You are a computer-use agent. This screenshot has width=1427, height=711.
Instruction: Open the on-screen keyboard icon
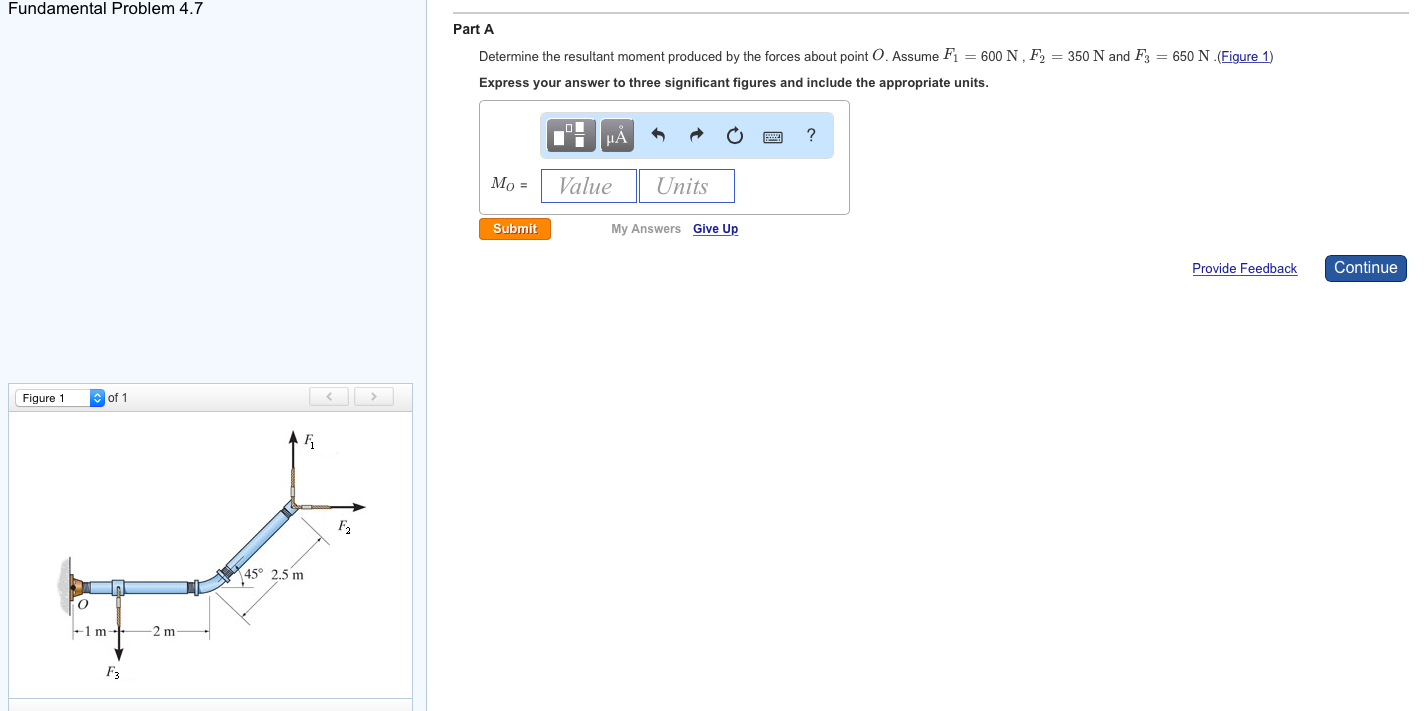[772, 136]
